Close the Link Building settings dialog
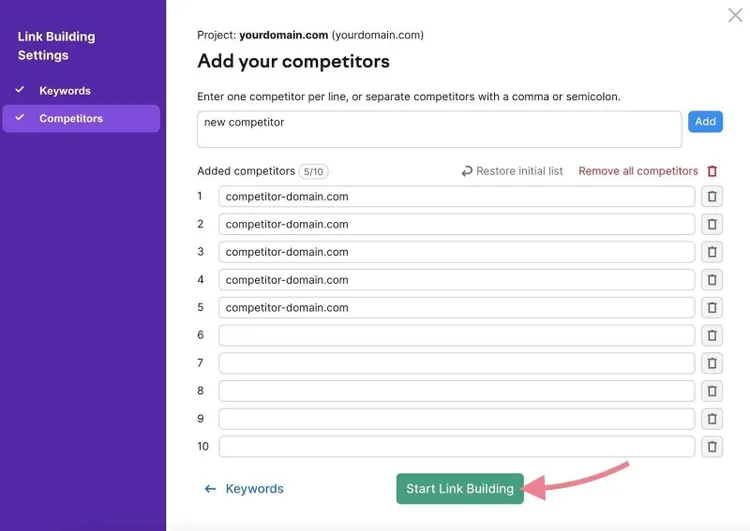Viewport: 750px width, 531px height. [735, 15]
